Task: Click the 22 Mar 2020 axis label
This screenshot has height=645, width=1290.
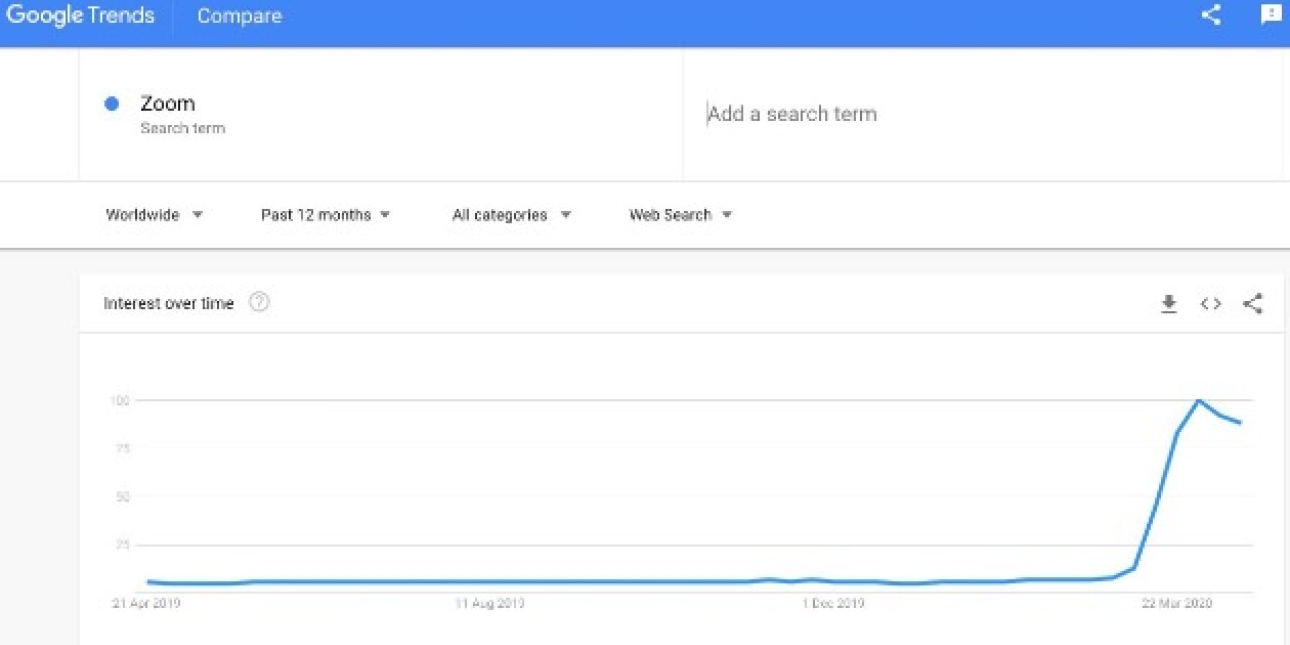Action: click(x=1177, y=604)
